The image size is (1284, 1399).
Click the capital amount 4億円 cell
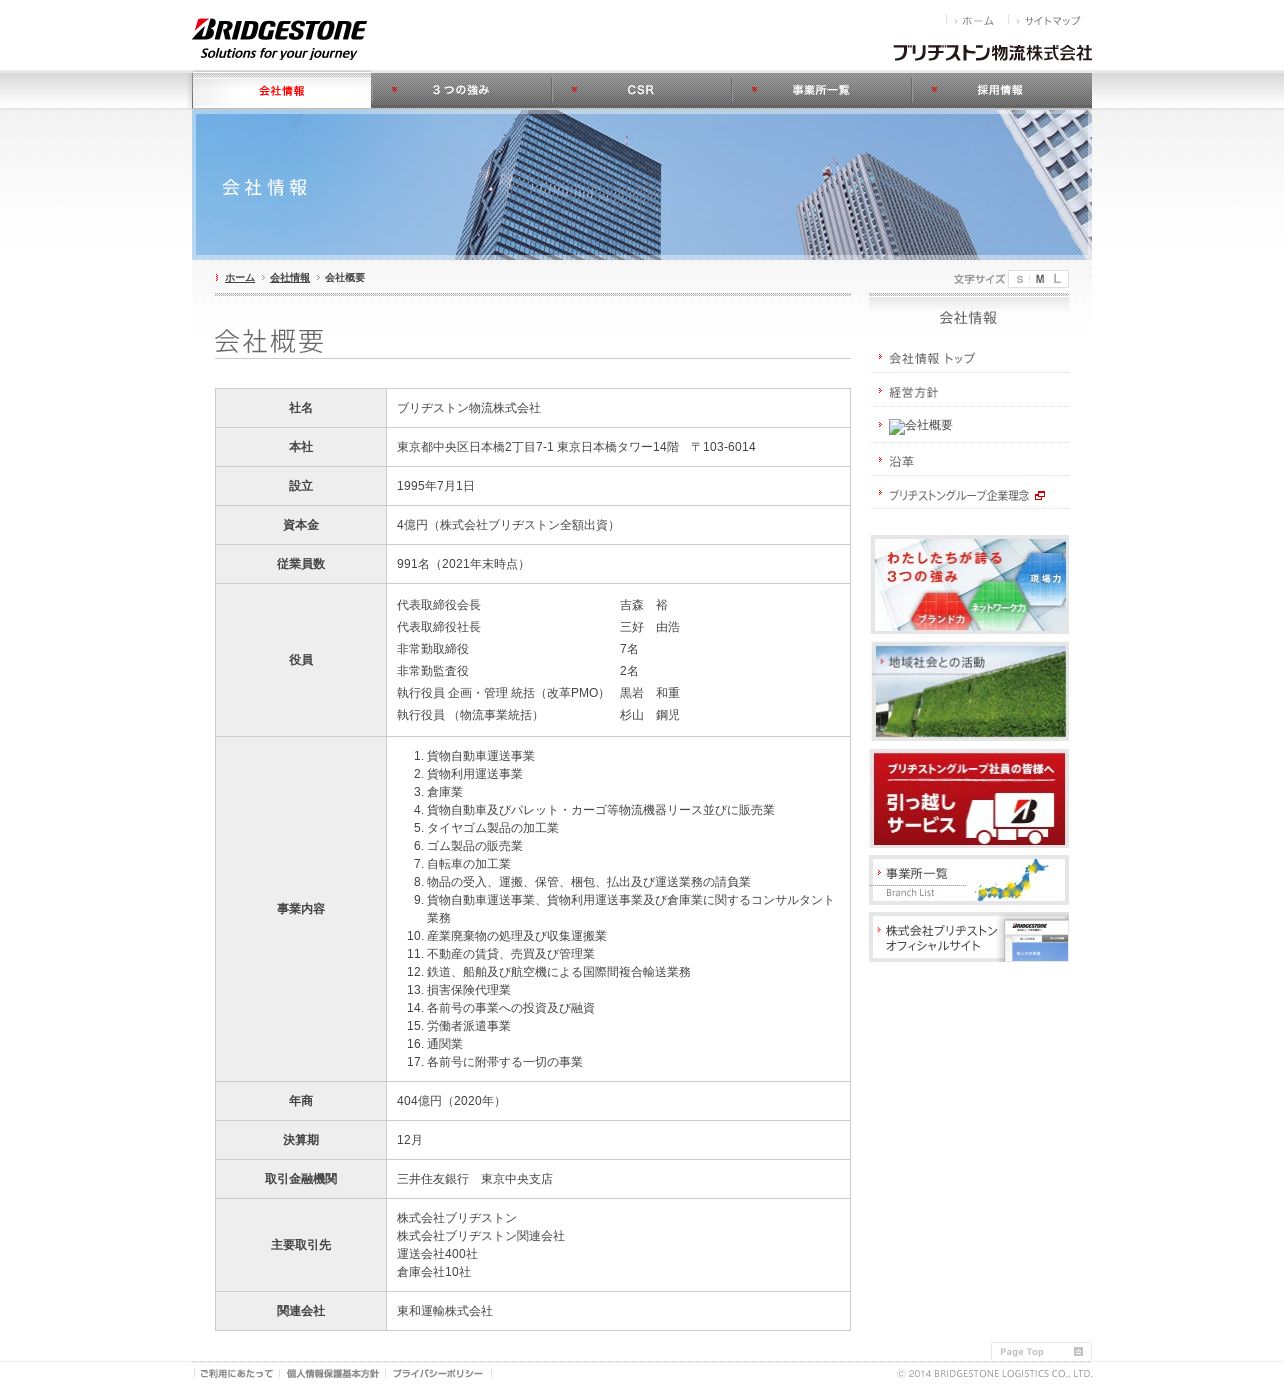pyautogui.click(x=618, y=525)
